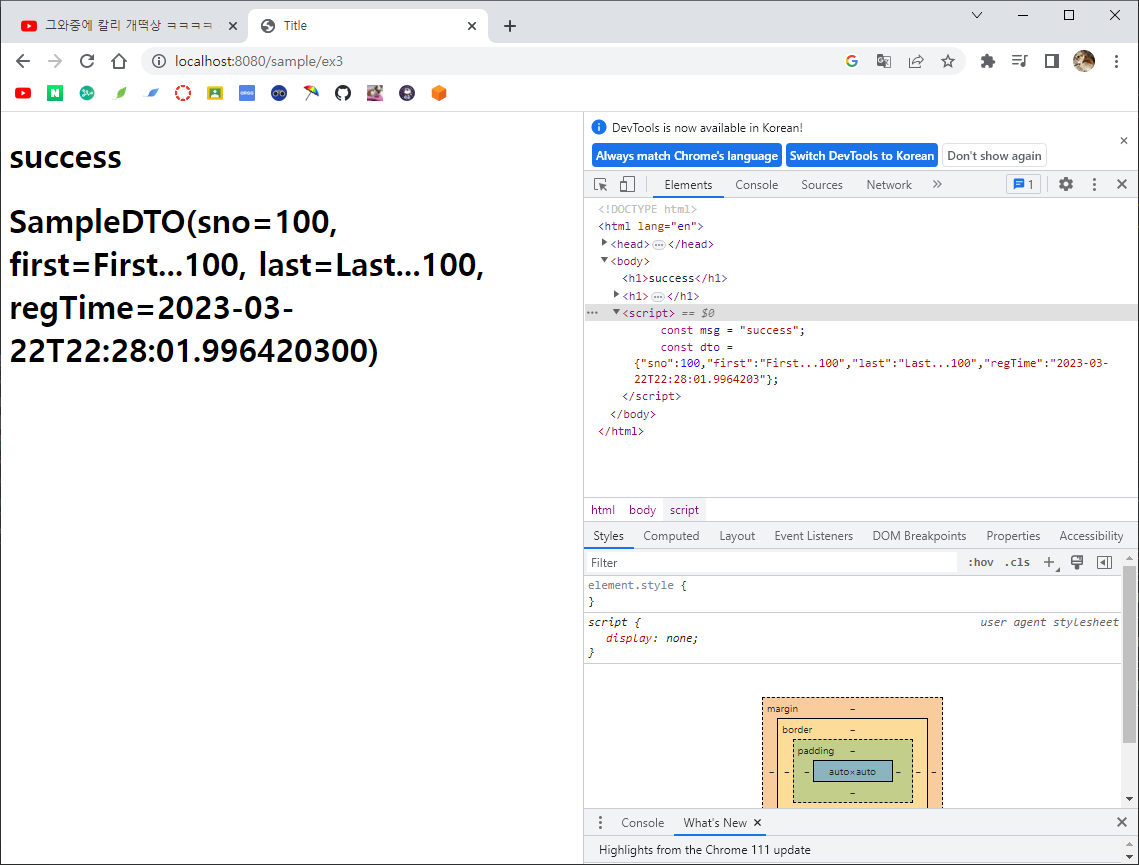
Task: Focus the Styles Filter field
Action: point(771,563)
